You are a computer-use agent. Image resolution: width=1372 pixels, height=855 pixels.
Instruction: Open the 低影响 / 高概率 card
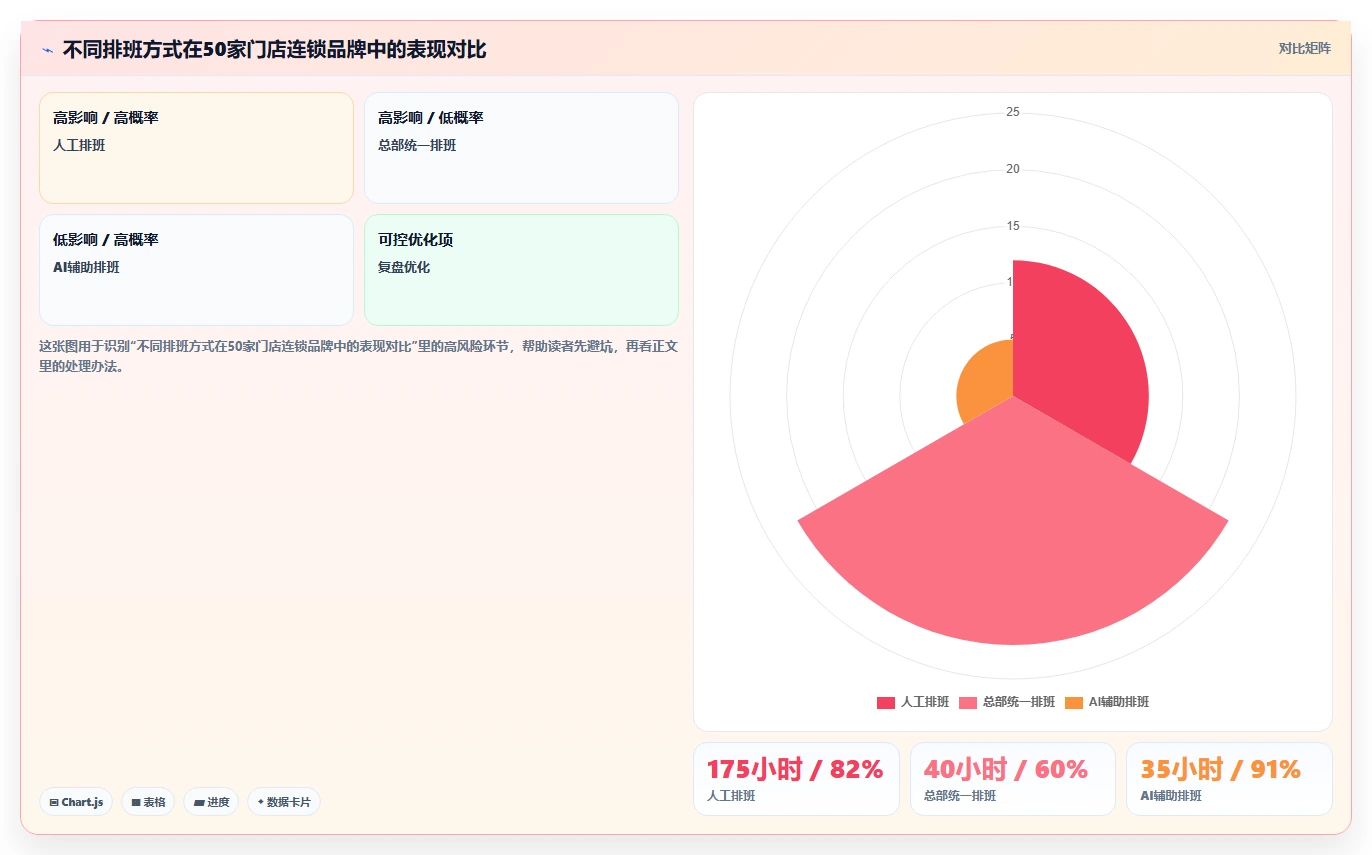196,270
